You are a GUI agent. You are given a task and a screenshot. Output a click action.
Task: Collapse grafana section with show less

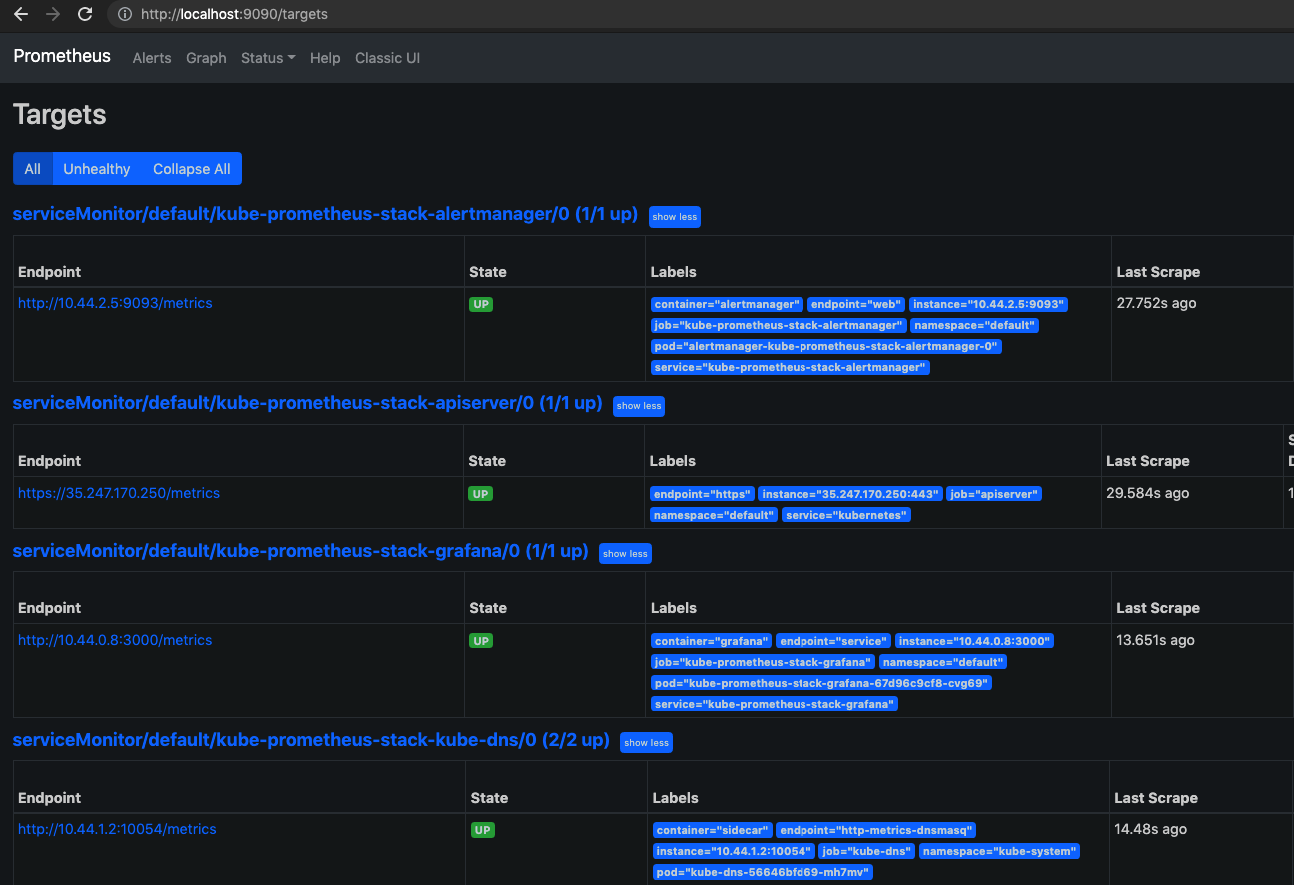pyautogui.click(x=625, y=553)
